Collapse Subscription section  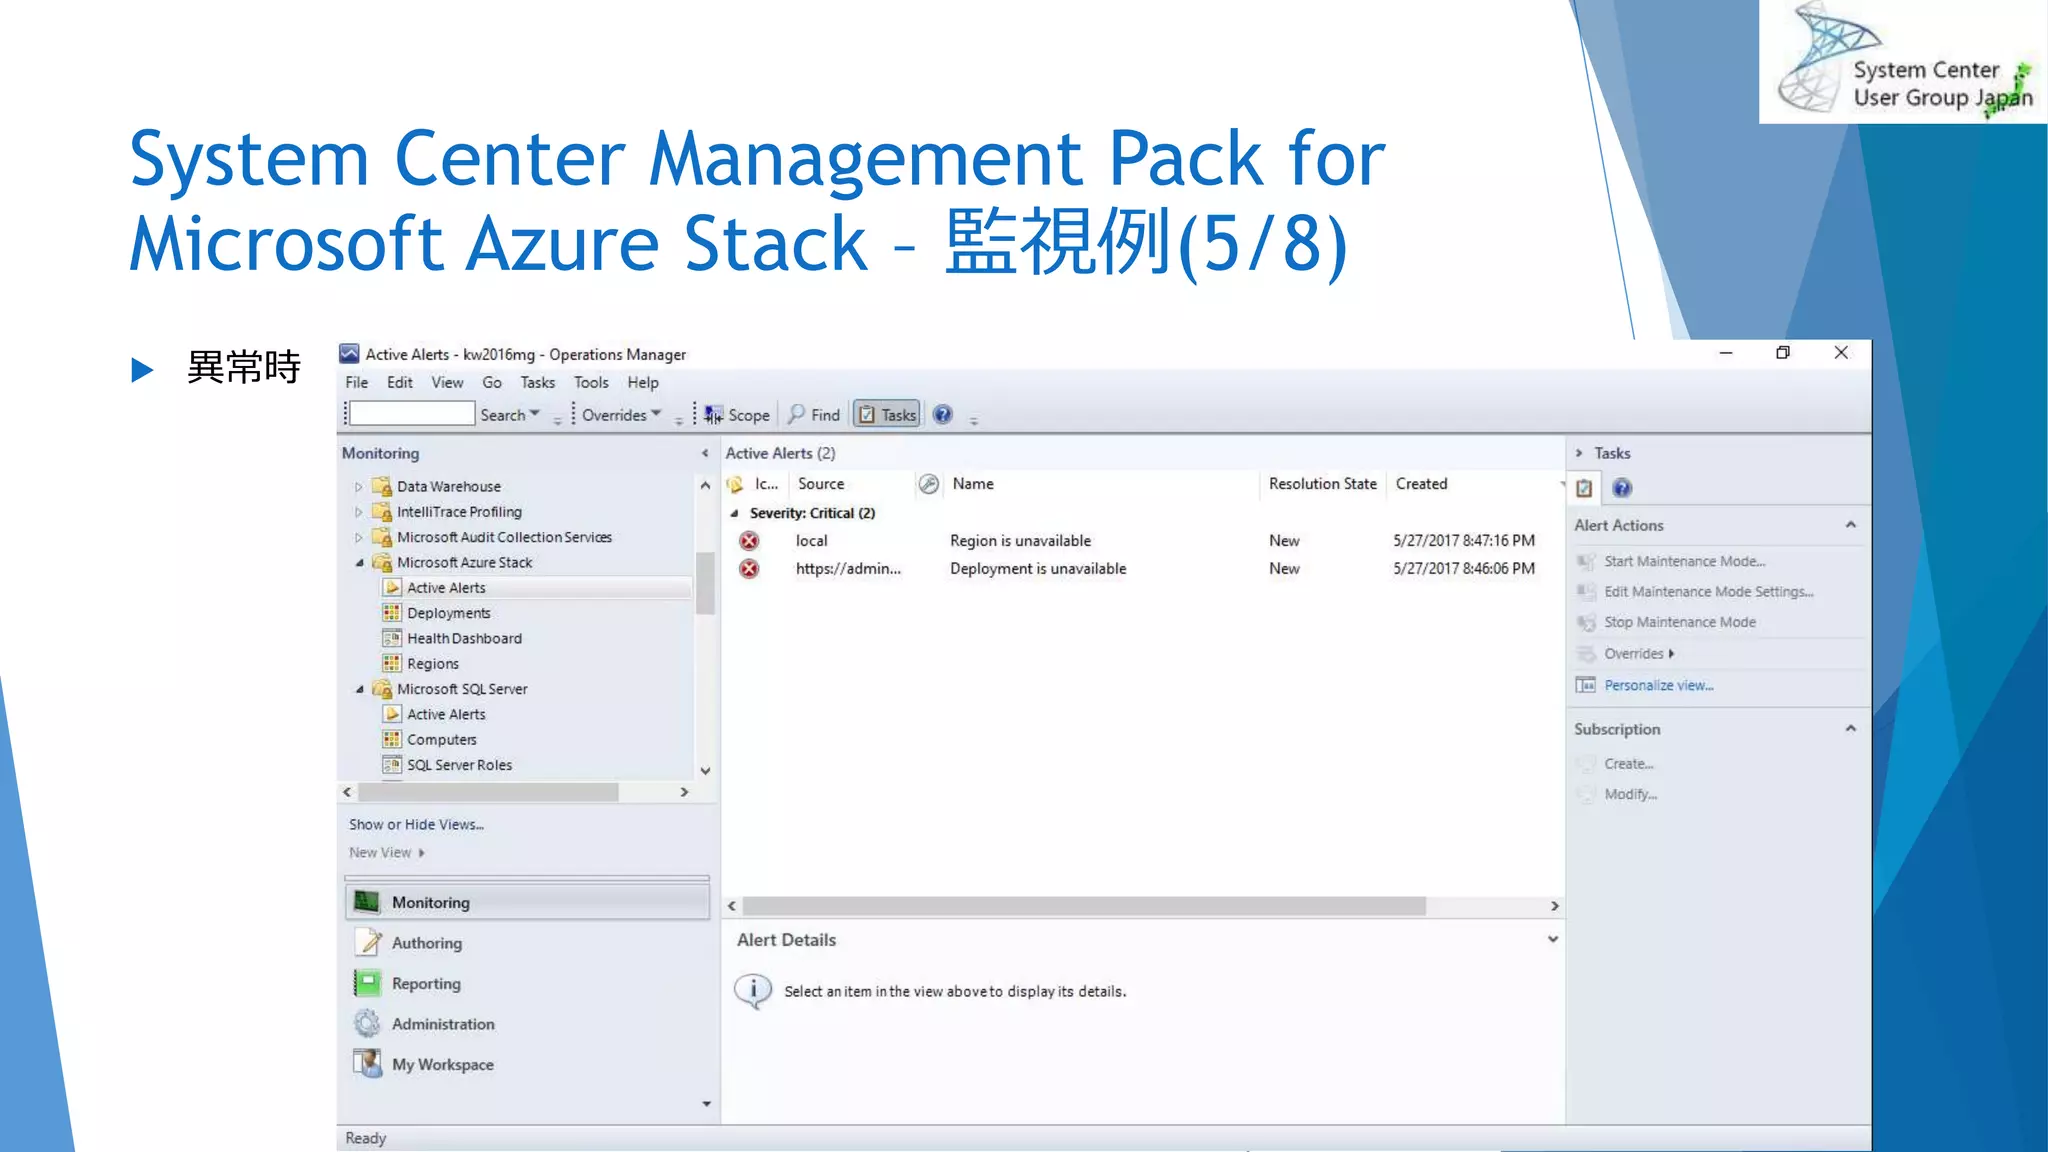pos(1851,729)
